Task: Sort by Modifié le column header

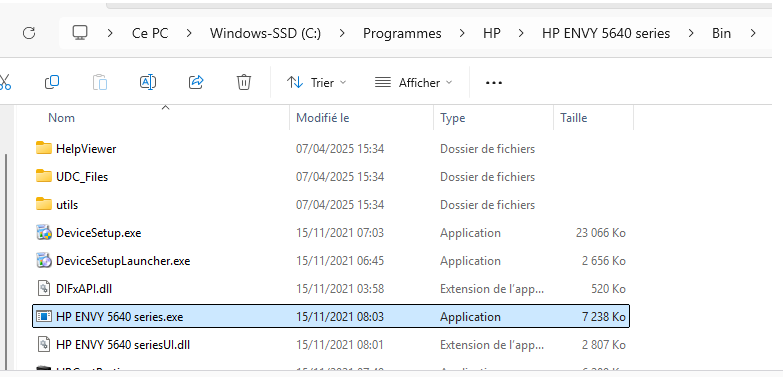Action: [x=323, y=118]
